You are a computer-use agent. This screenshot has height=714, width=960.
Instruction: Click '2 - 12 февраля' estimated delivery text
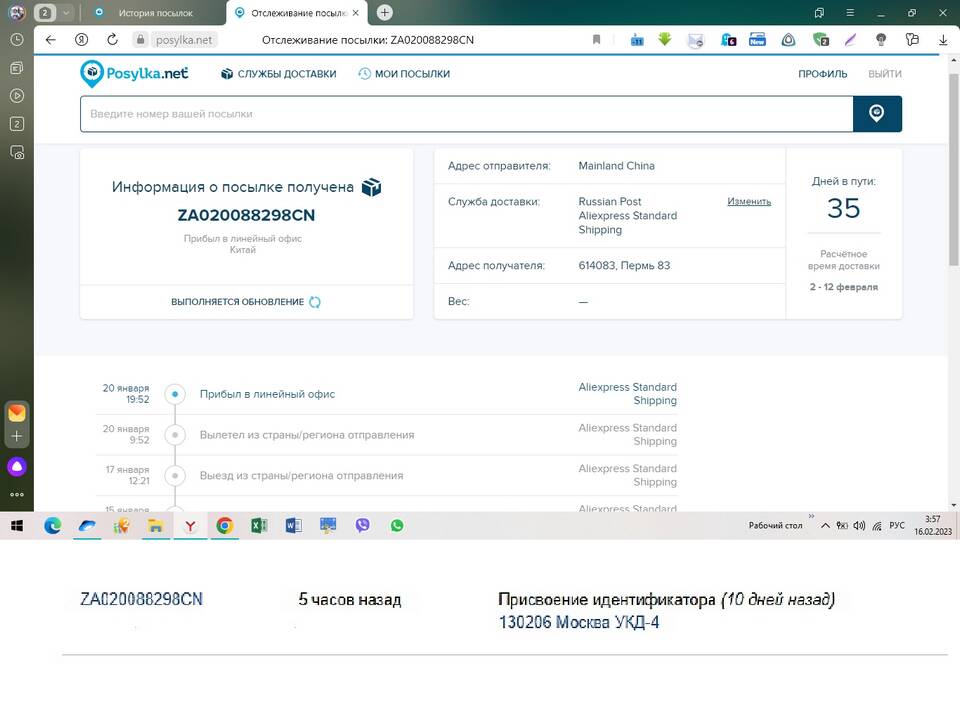(844, 287)
